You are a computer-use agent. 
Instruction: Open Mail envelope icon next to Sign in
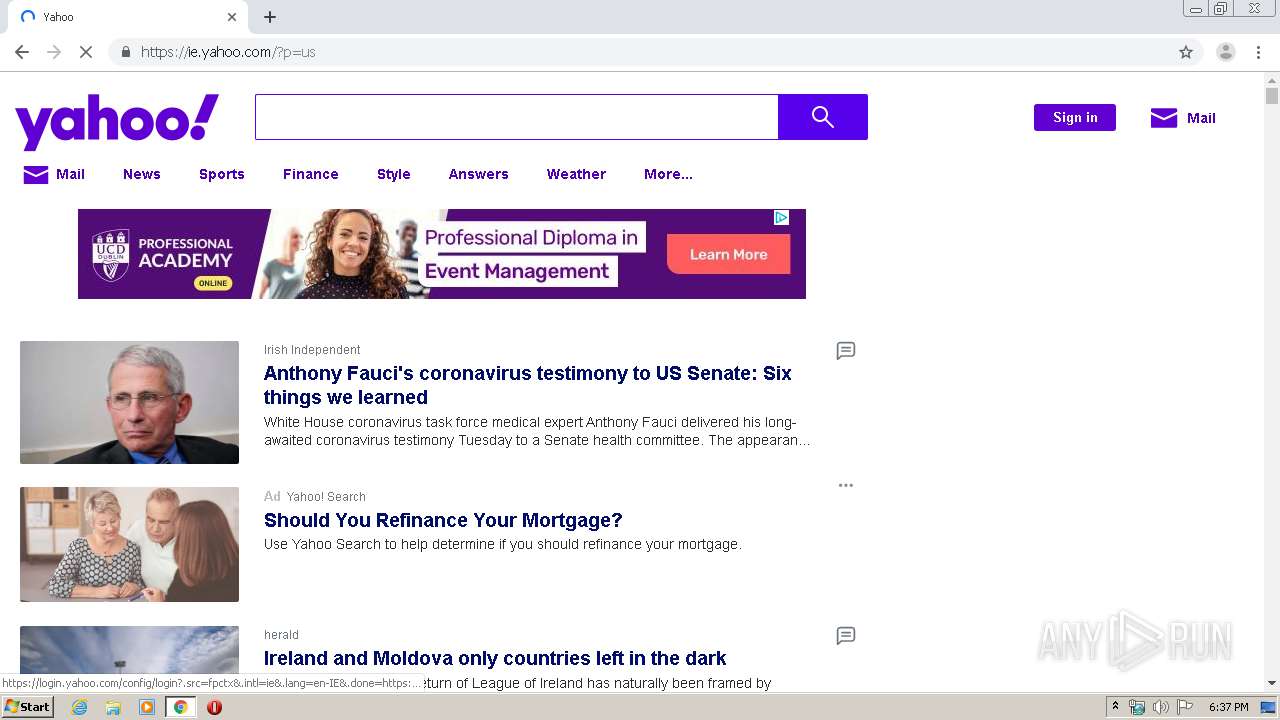1164,118
